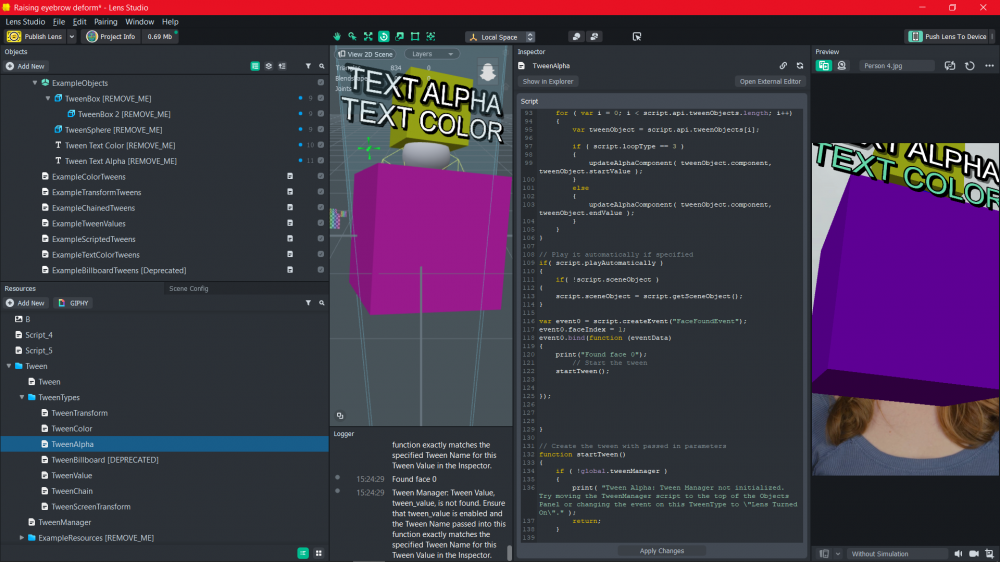The height and width of the screenshot is (562, 1000).
Task: Open the Window menu
Action: pyautogui.click(x=140, y=22)
